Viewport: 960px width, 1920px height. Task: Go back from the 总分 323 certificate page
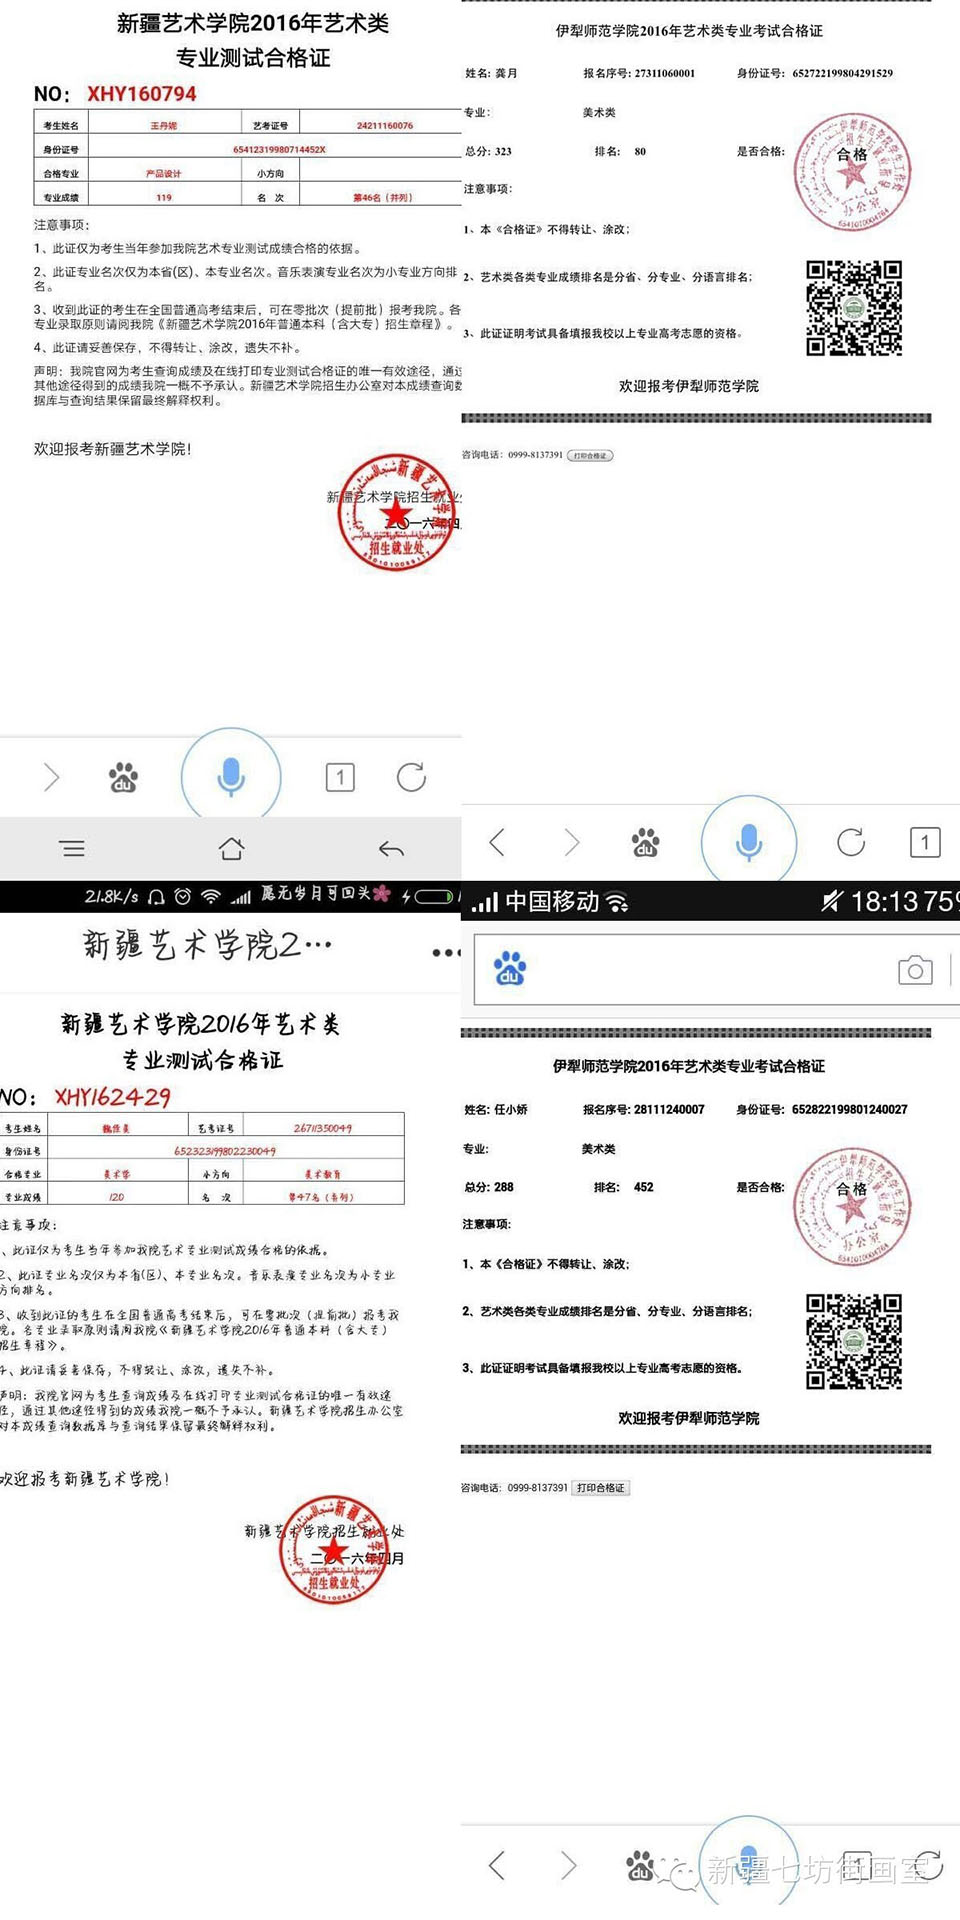tap(497, 843)
